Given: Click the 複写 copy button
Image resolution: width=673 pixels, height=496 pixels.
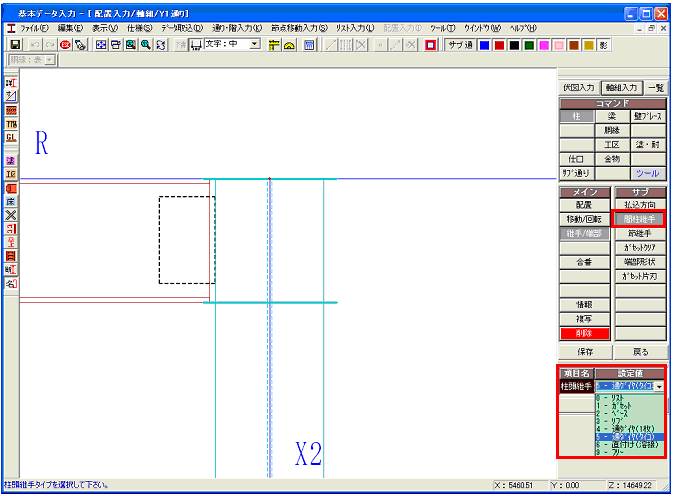Looking at the screenshot, I should click(x=584, y=319).
